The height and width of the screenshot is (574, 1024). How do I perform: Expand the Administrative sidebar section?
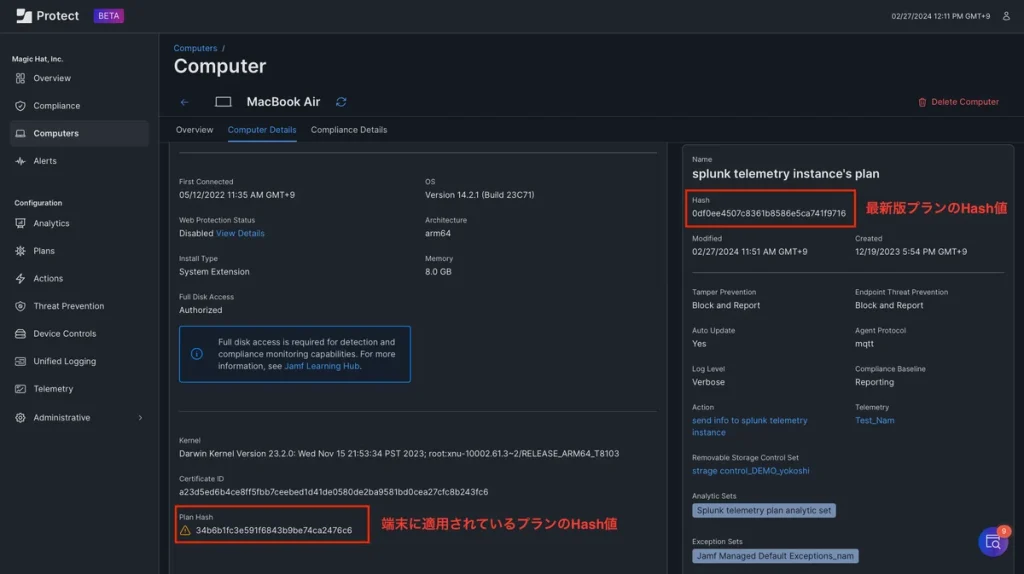point(139,418)
